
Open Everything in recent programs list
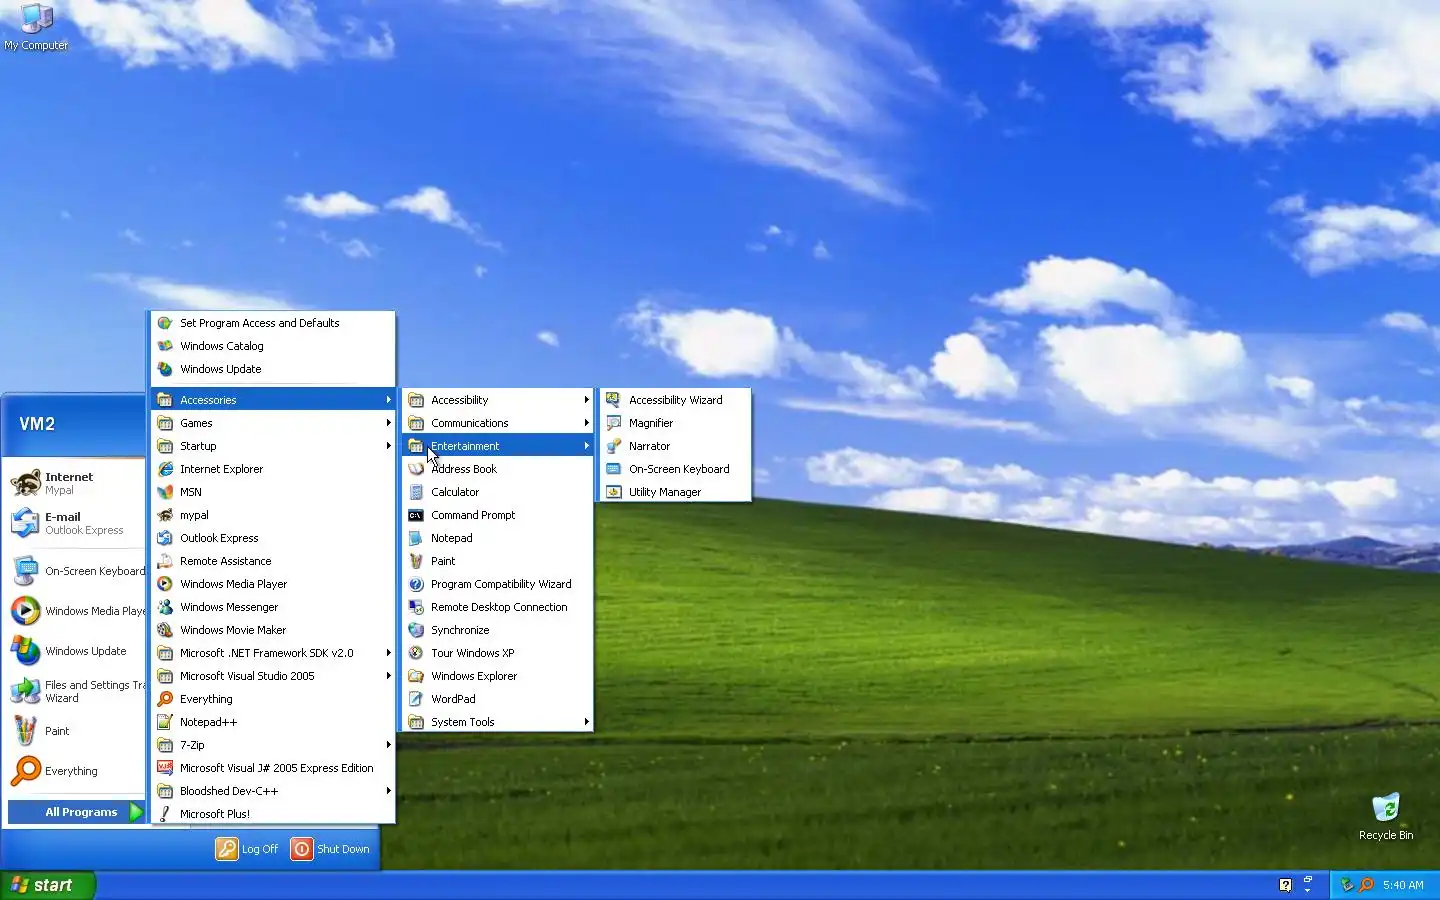(x=76, y=771)
